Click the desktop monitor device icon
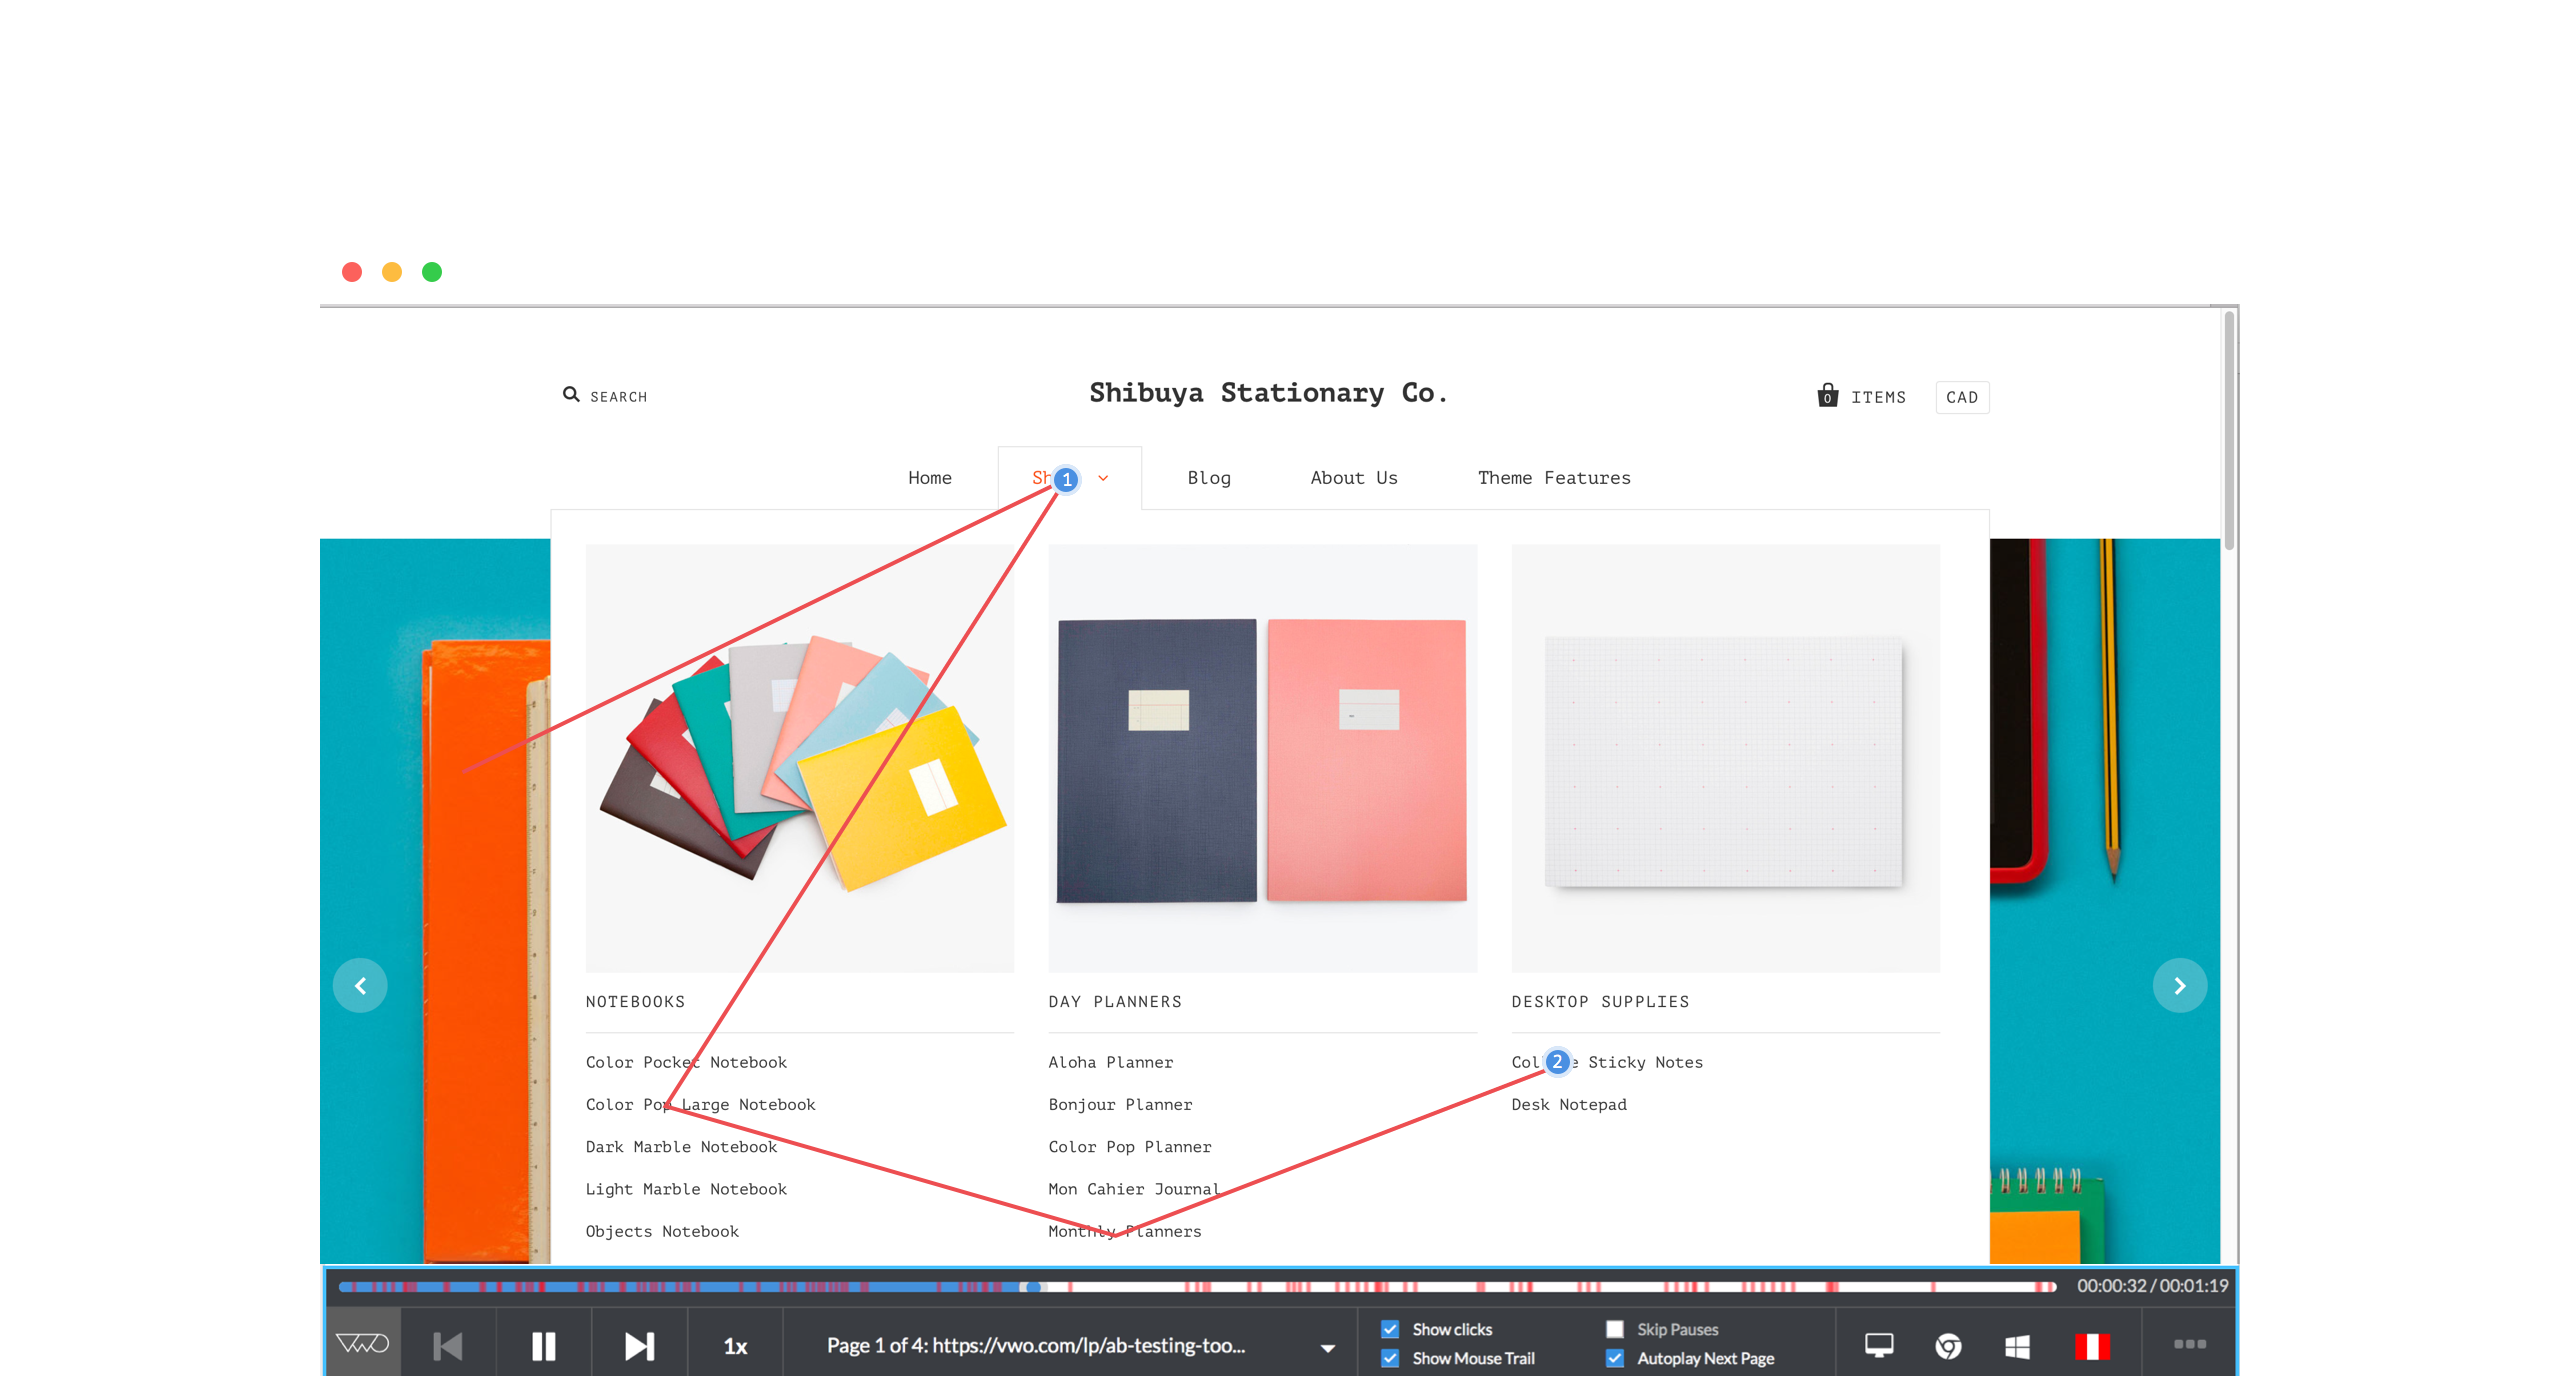The width and height of the screenshot is (2560, 1376). coord(1879,1345)
